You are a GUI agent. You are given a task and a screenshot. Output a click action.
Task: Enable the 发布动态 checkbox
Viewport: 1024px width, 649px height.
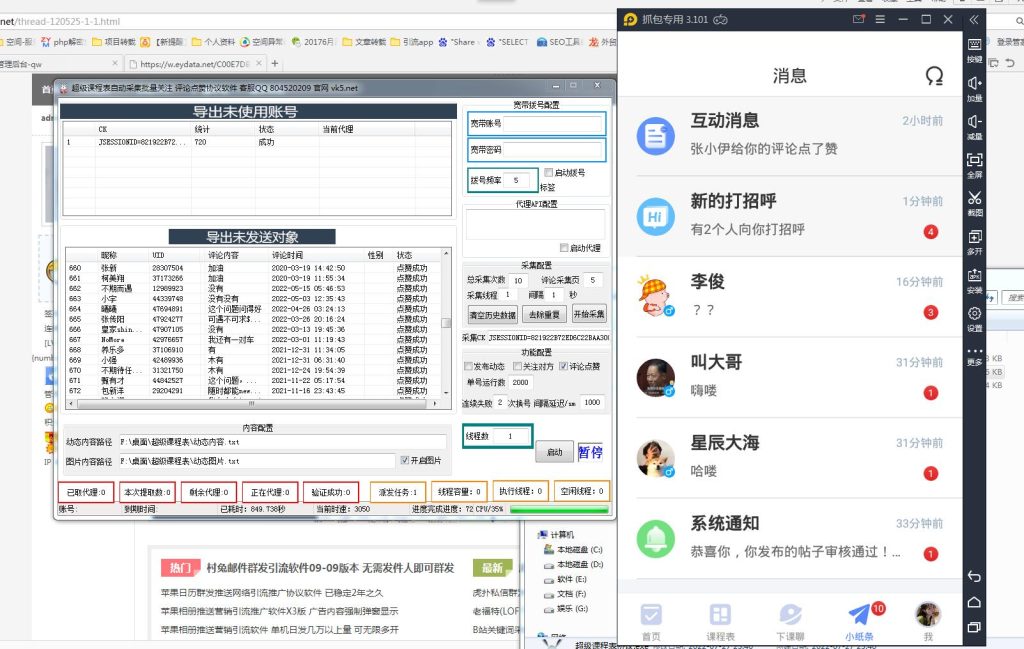point(468,366)
